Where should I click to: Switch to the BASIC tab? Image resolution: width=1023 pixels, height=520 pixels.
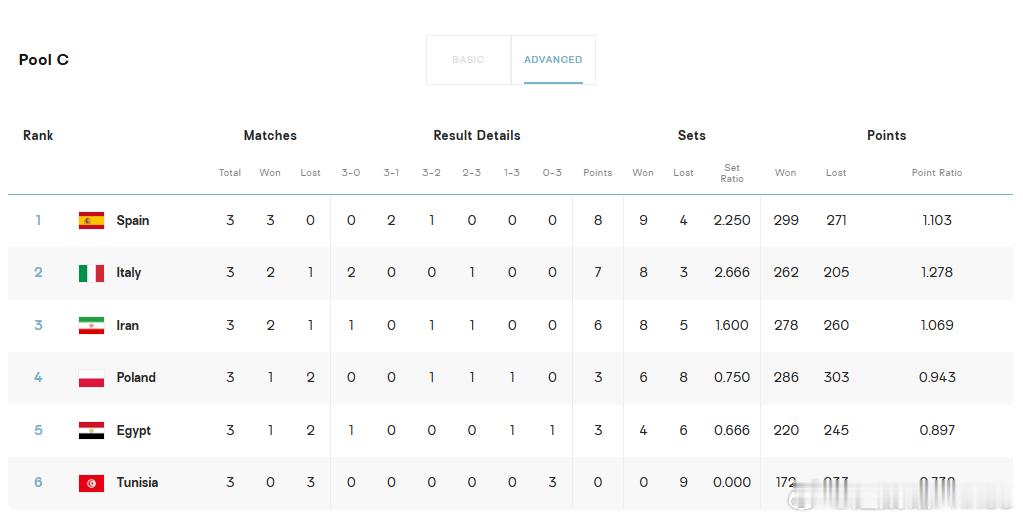[468, 59]
